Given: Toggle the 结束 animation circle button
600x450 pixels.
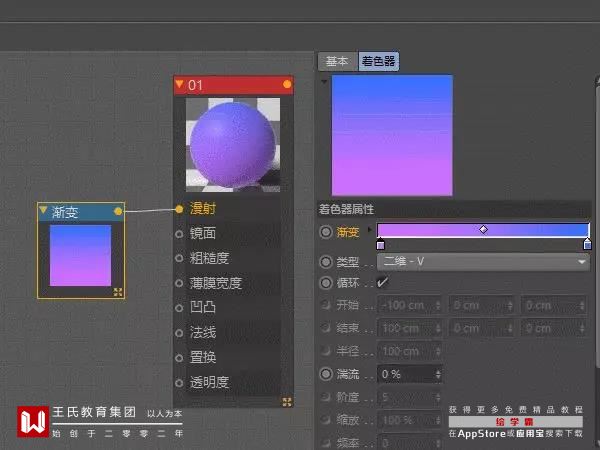Looking at the screenshot, I should [326, 328].
